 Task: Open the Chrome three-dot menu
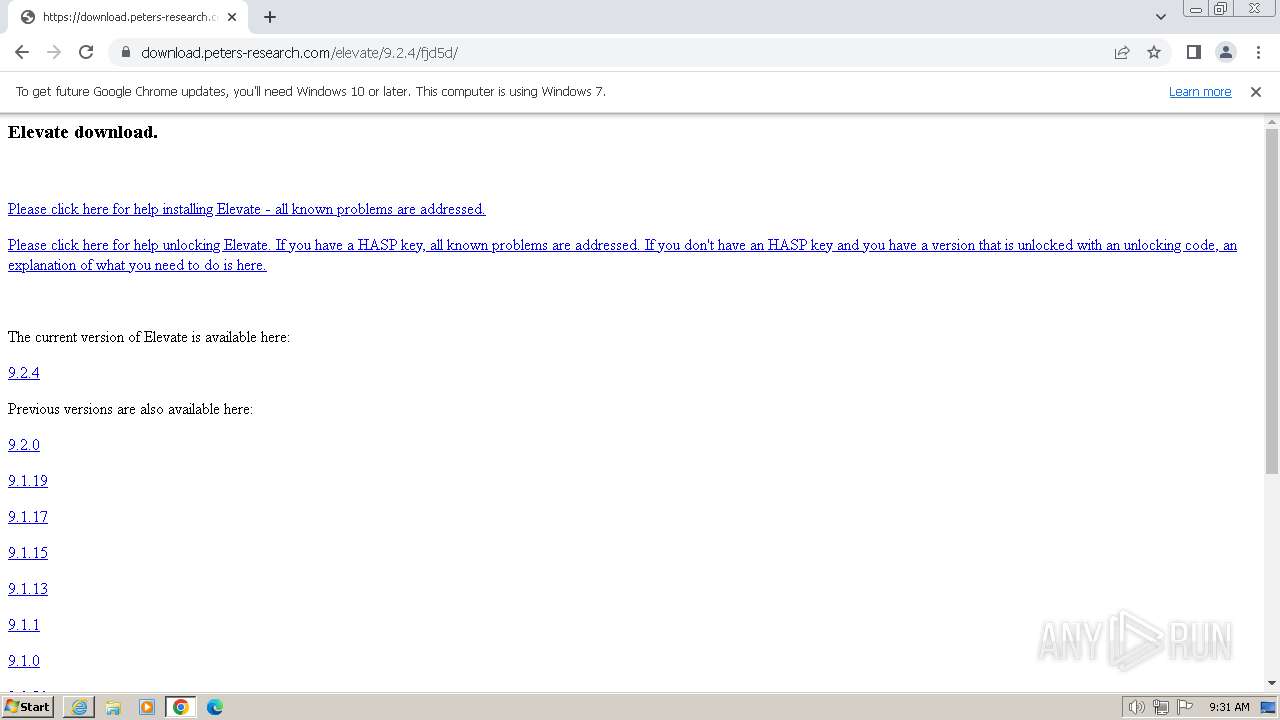coord(1258,52)
